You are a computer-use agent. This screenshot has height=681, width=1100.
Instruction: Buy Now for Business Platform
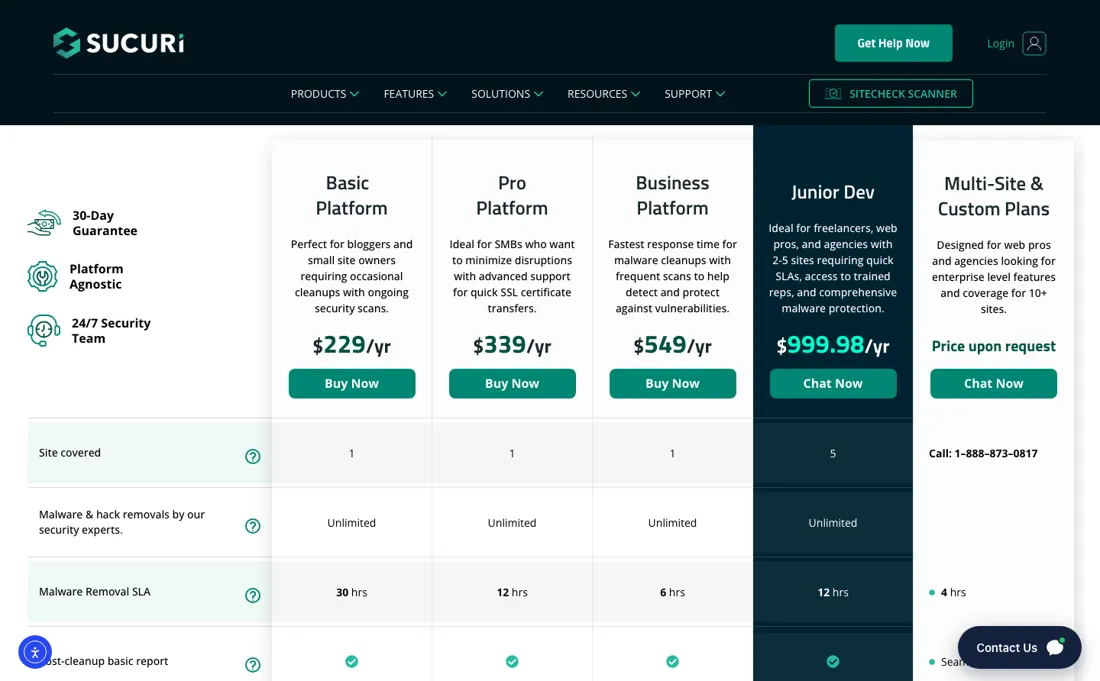tap(672, 384)
